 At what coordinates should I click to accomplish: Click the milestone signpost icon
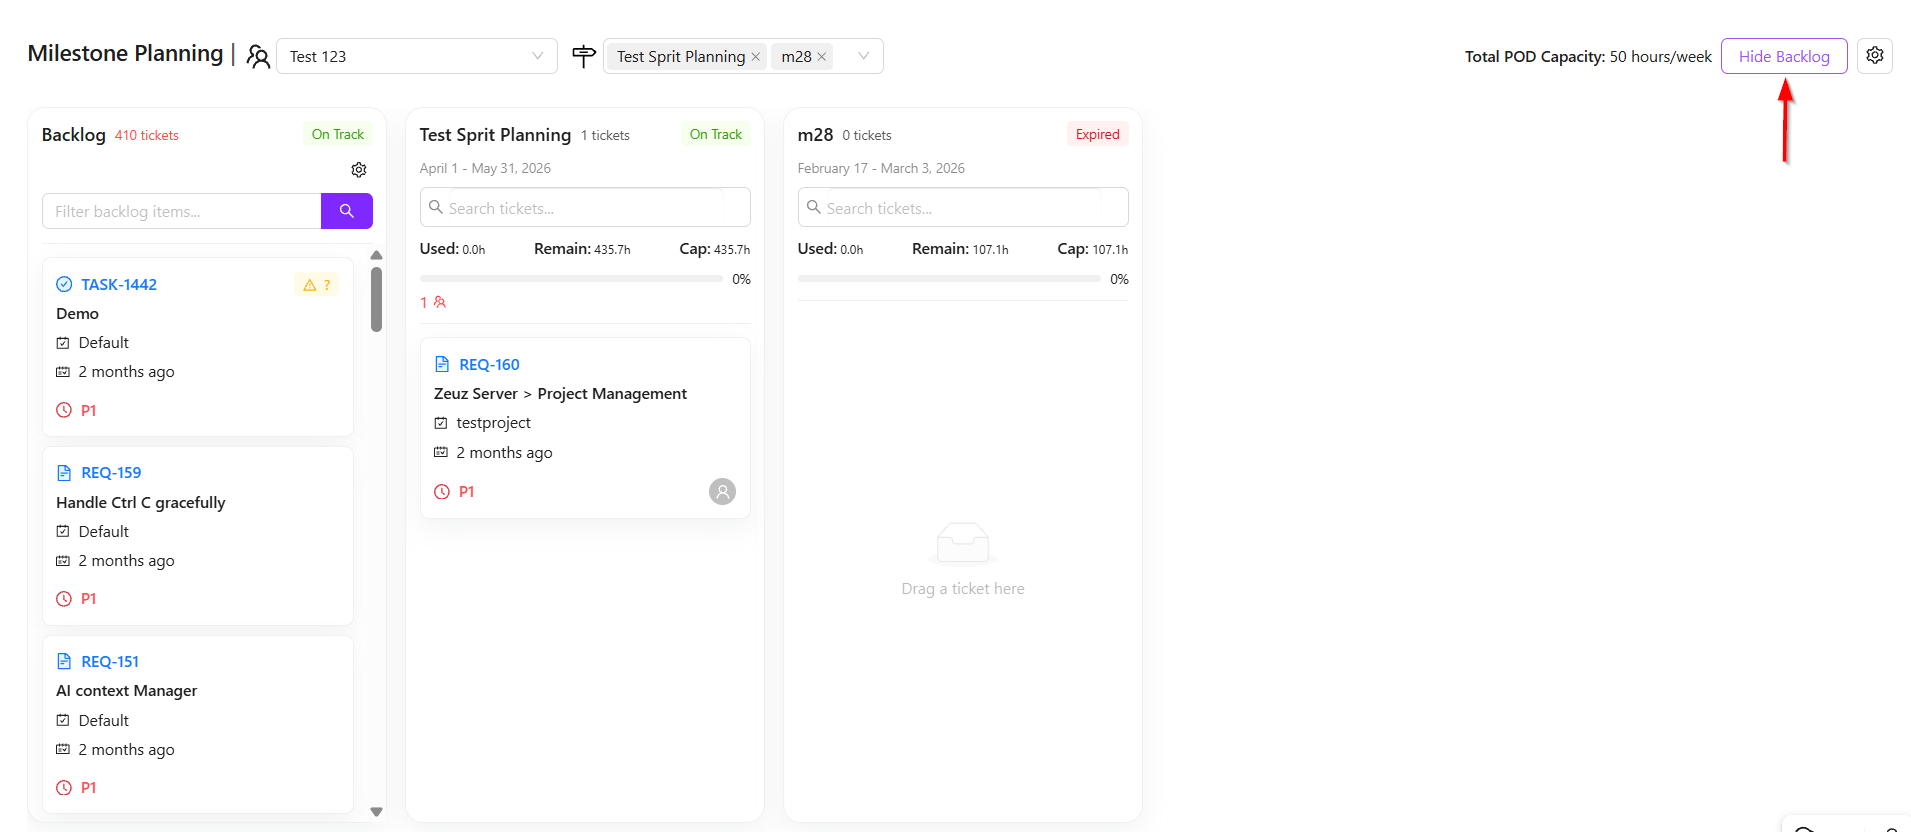tap(584, 57)
